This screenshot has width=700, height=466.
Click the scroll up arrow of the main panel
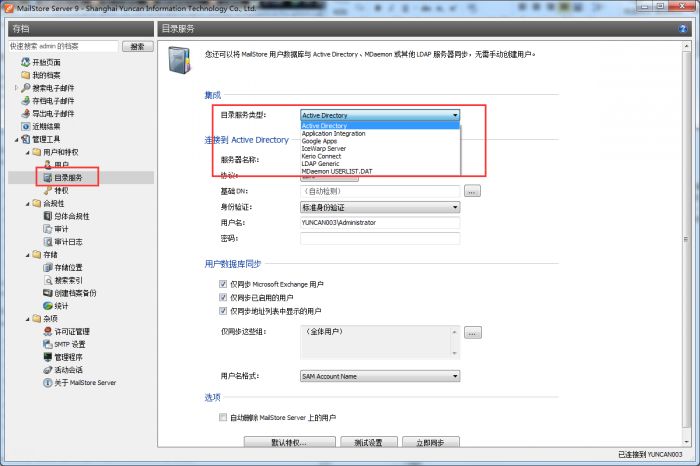(x=687, y=46)
